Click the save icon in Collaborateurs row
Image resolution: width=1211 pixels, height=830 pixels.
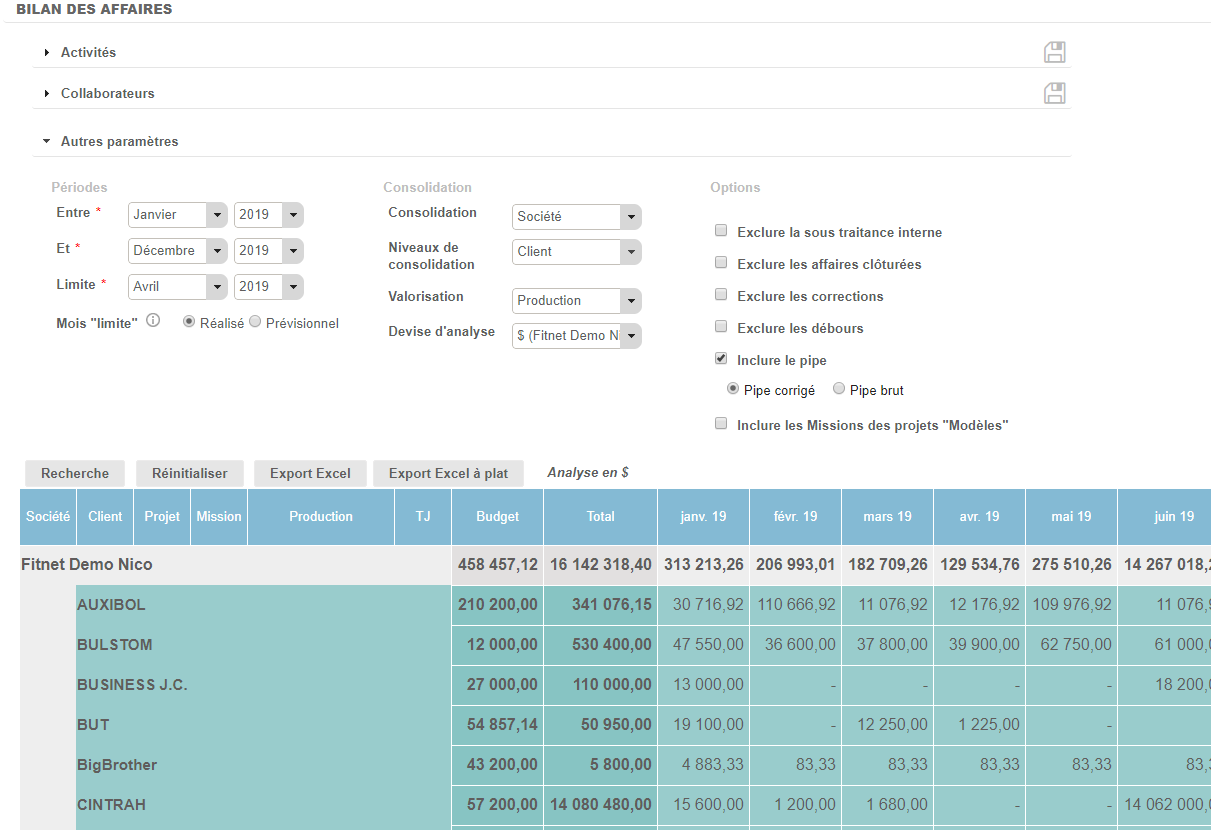(1054, 94)
